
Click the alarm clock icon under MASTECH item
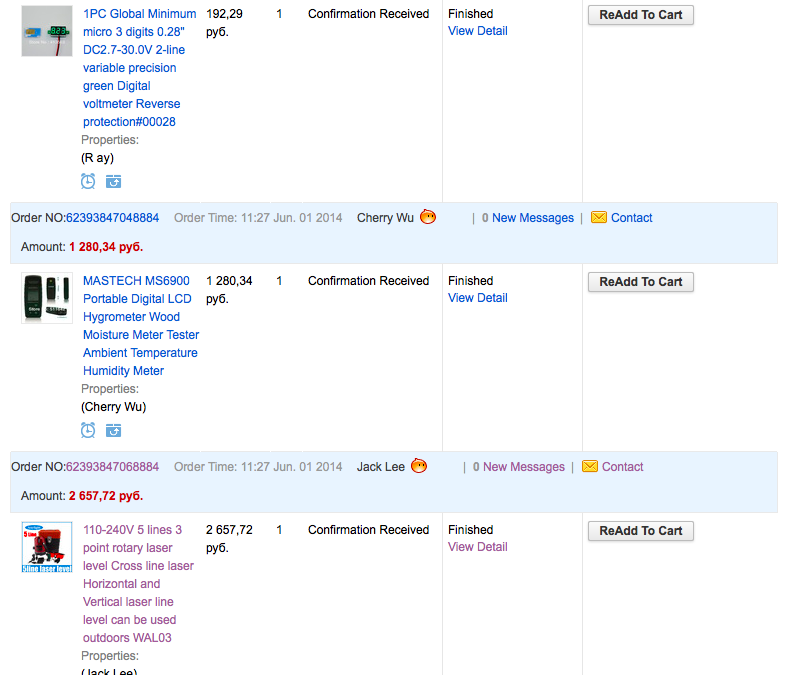(88, 430)
